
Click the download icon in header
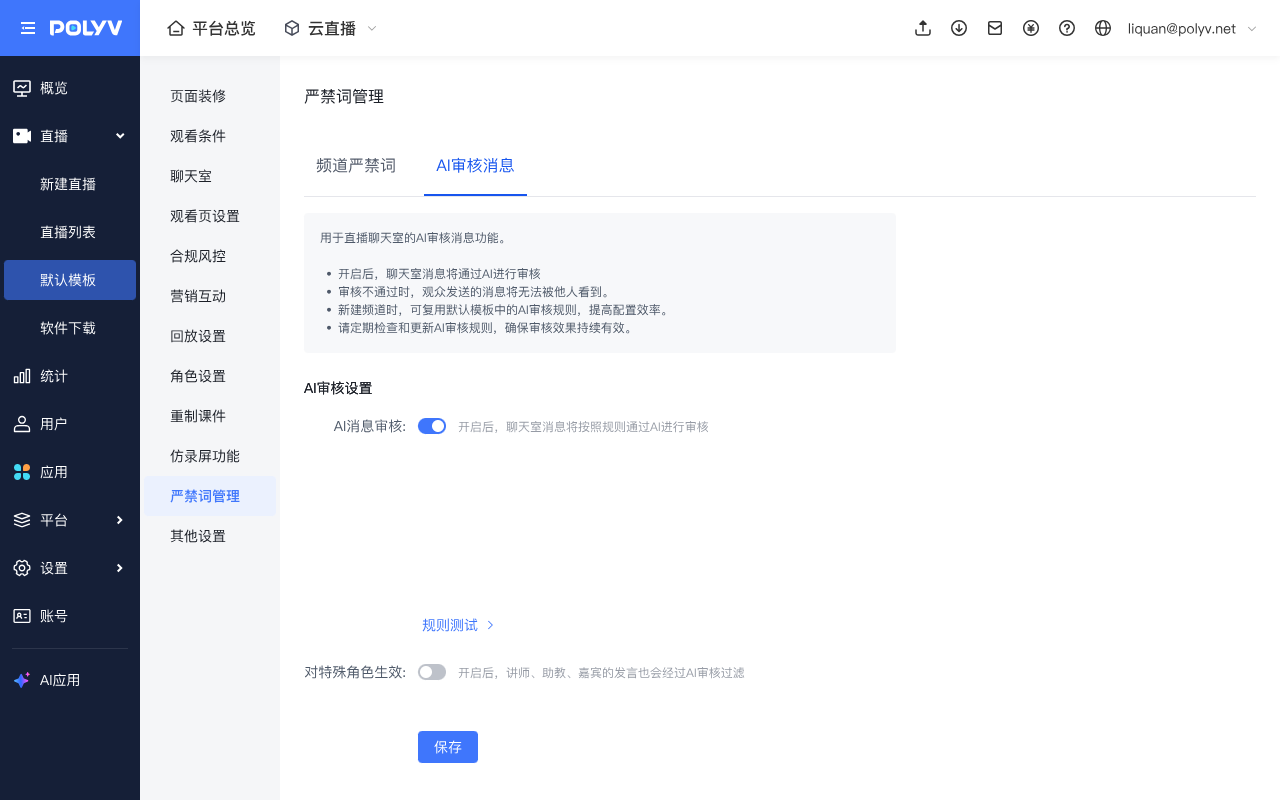(x=959, y=28)
